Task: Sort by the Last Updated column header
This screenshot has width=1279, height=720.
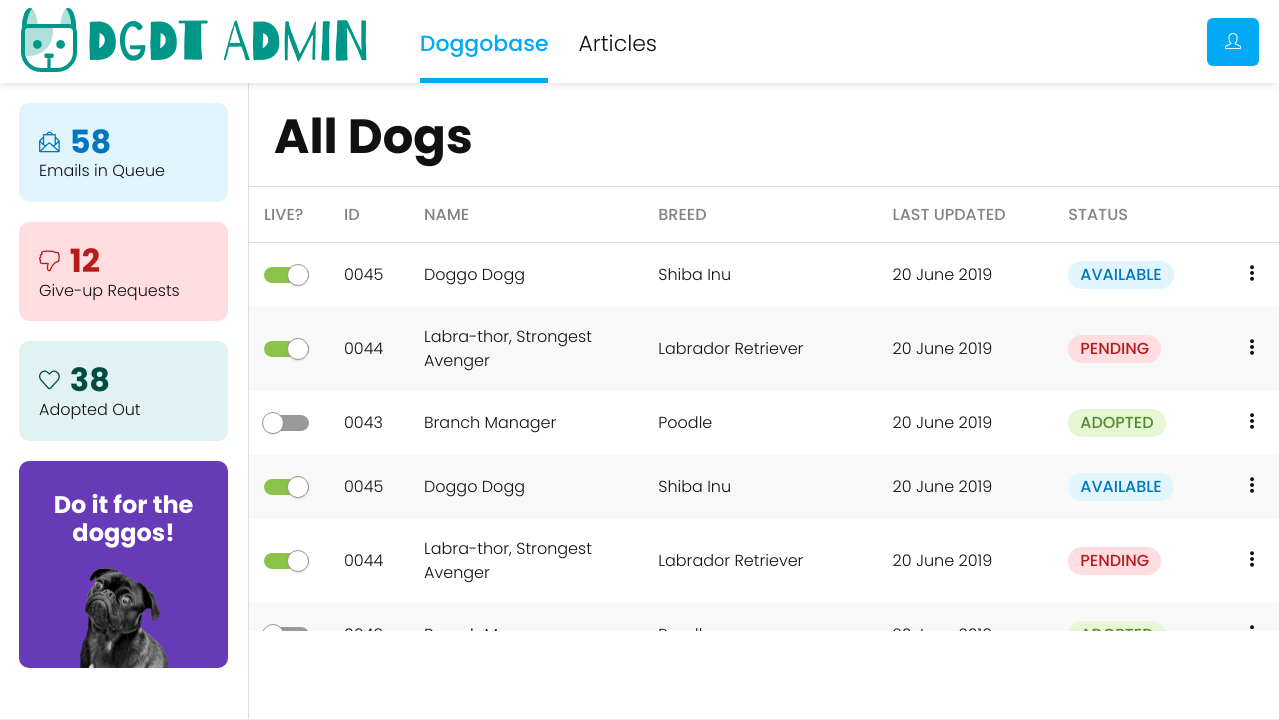Action: pos(948,215)
